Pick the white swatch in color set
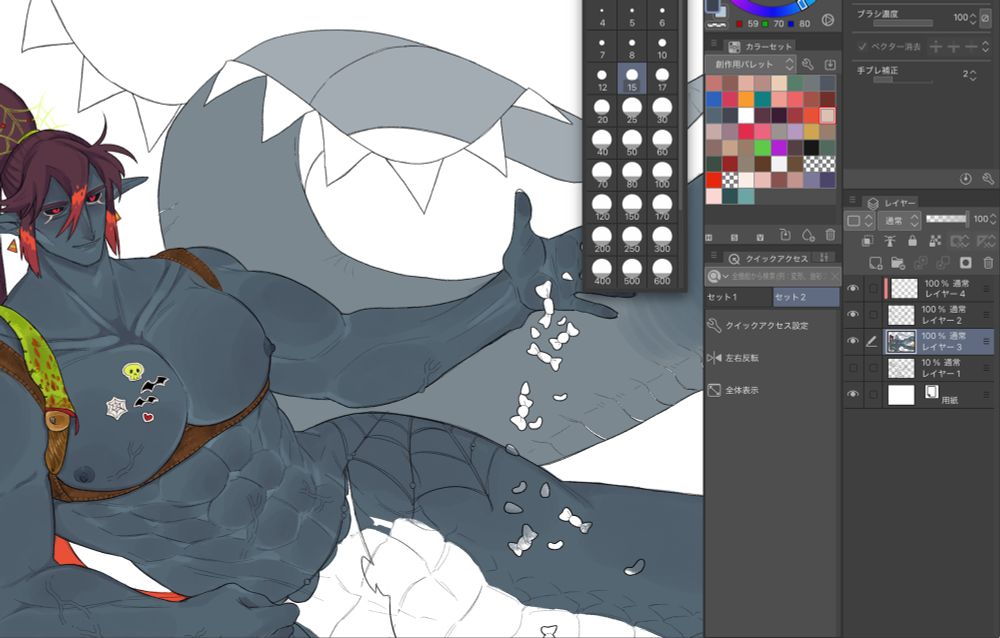 coord(746,115)
